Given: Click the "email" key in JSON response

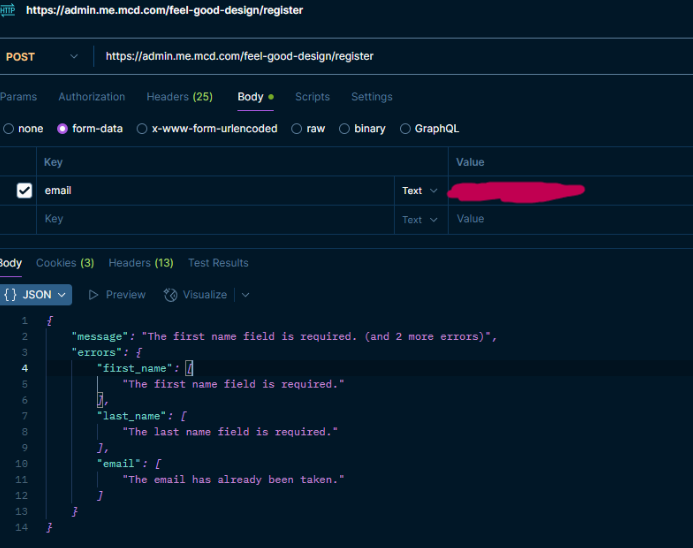Looking at the screenshot, I should pos(118,464).
